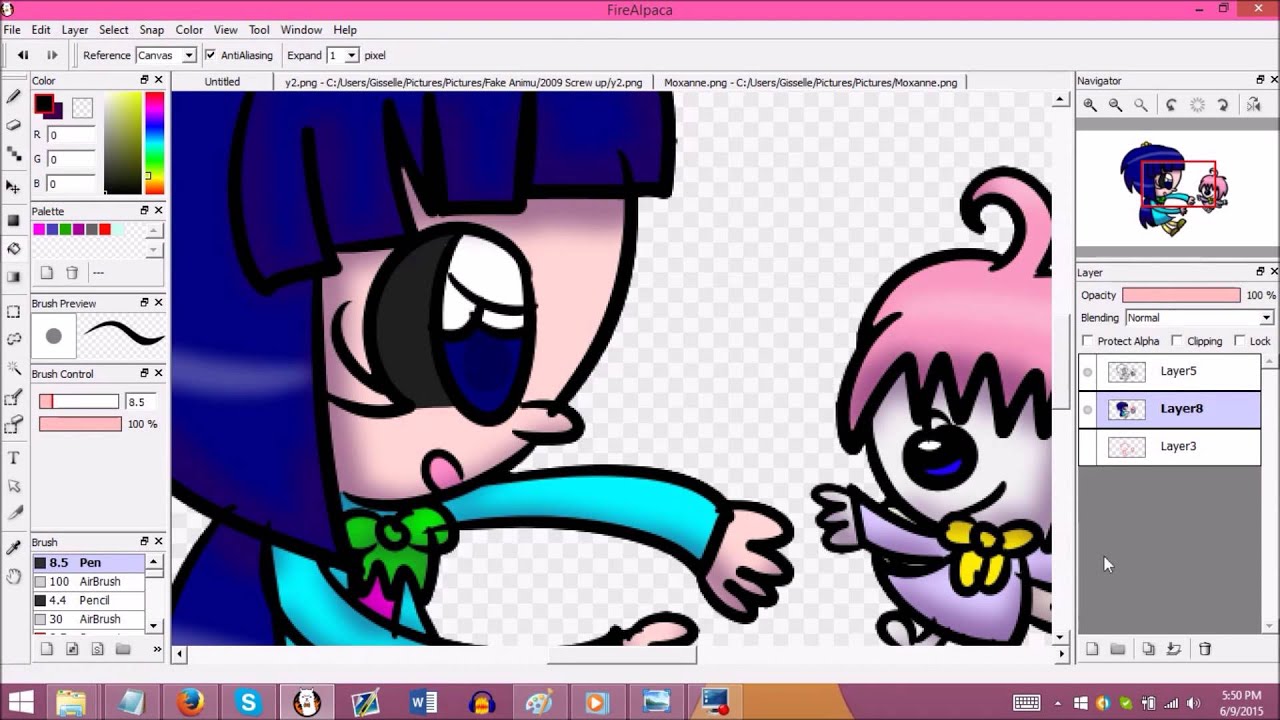The width and height of the screenshot is (1280, 720).
Task: Select the Select Pen tool
Action: click(x=13, y=398)
